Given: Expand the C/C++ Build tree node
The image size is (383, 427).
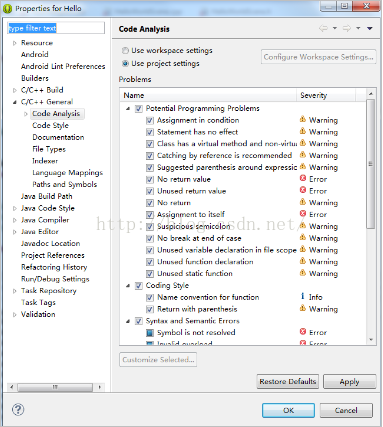Looking at the screenshot, I should point(14,90).
